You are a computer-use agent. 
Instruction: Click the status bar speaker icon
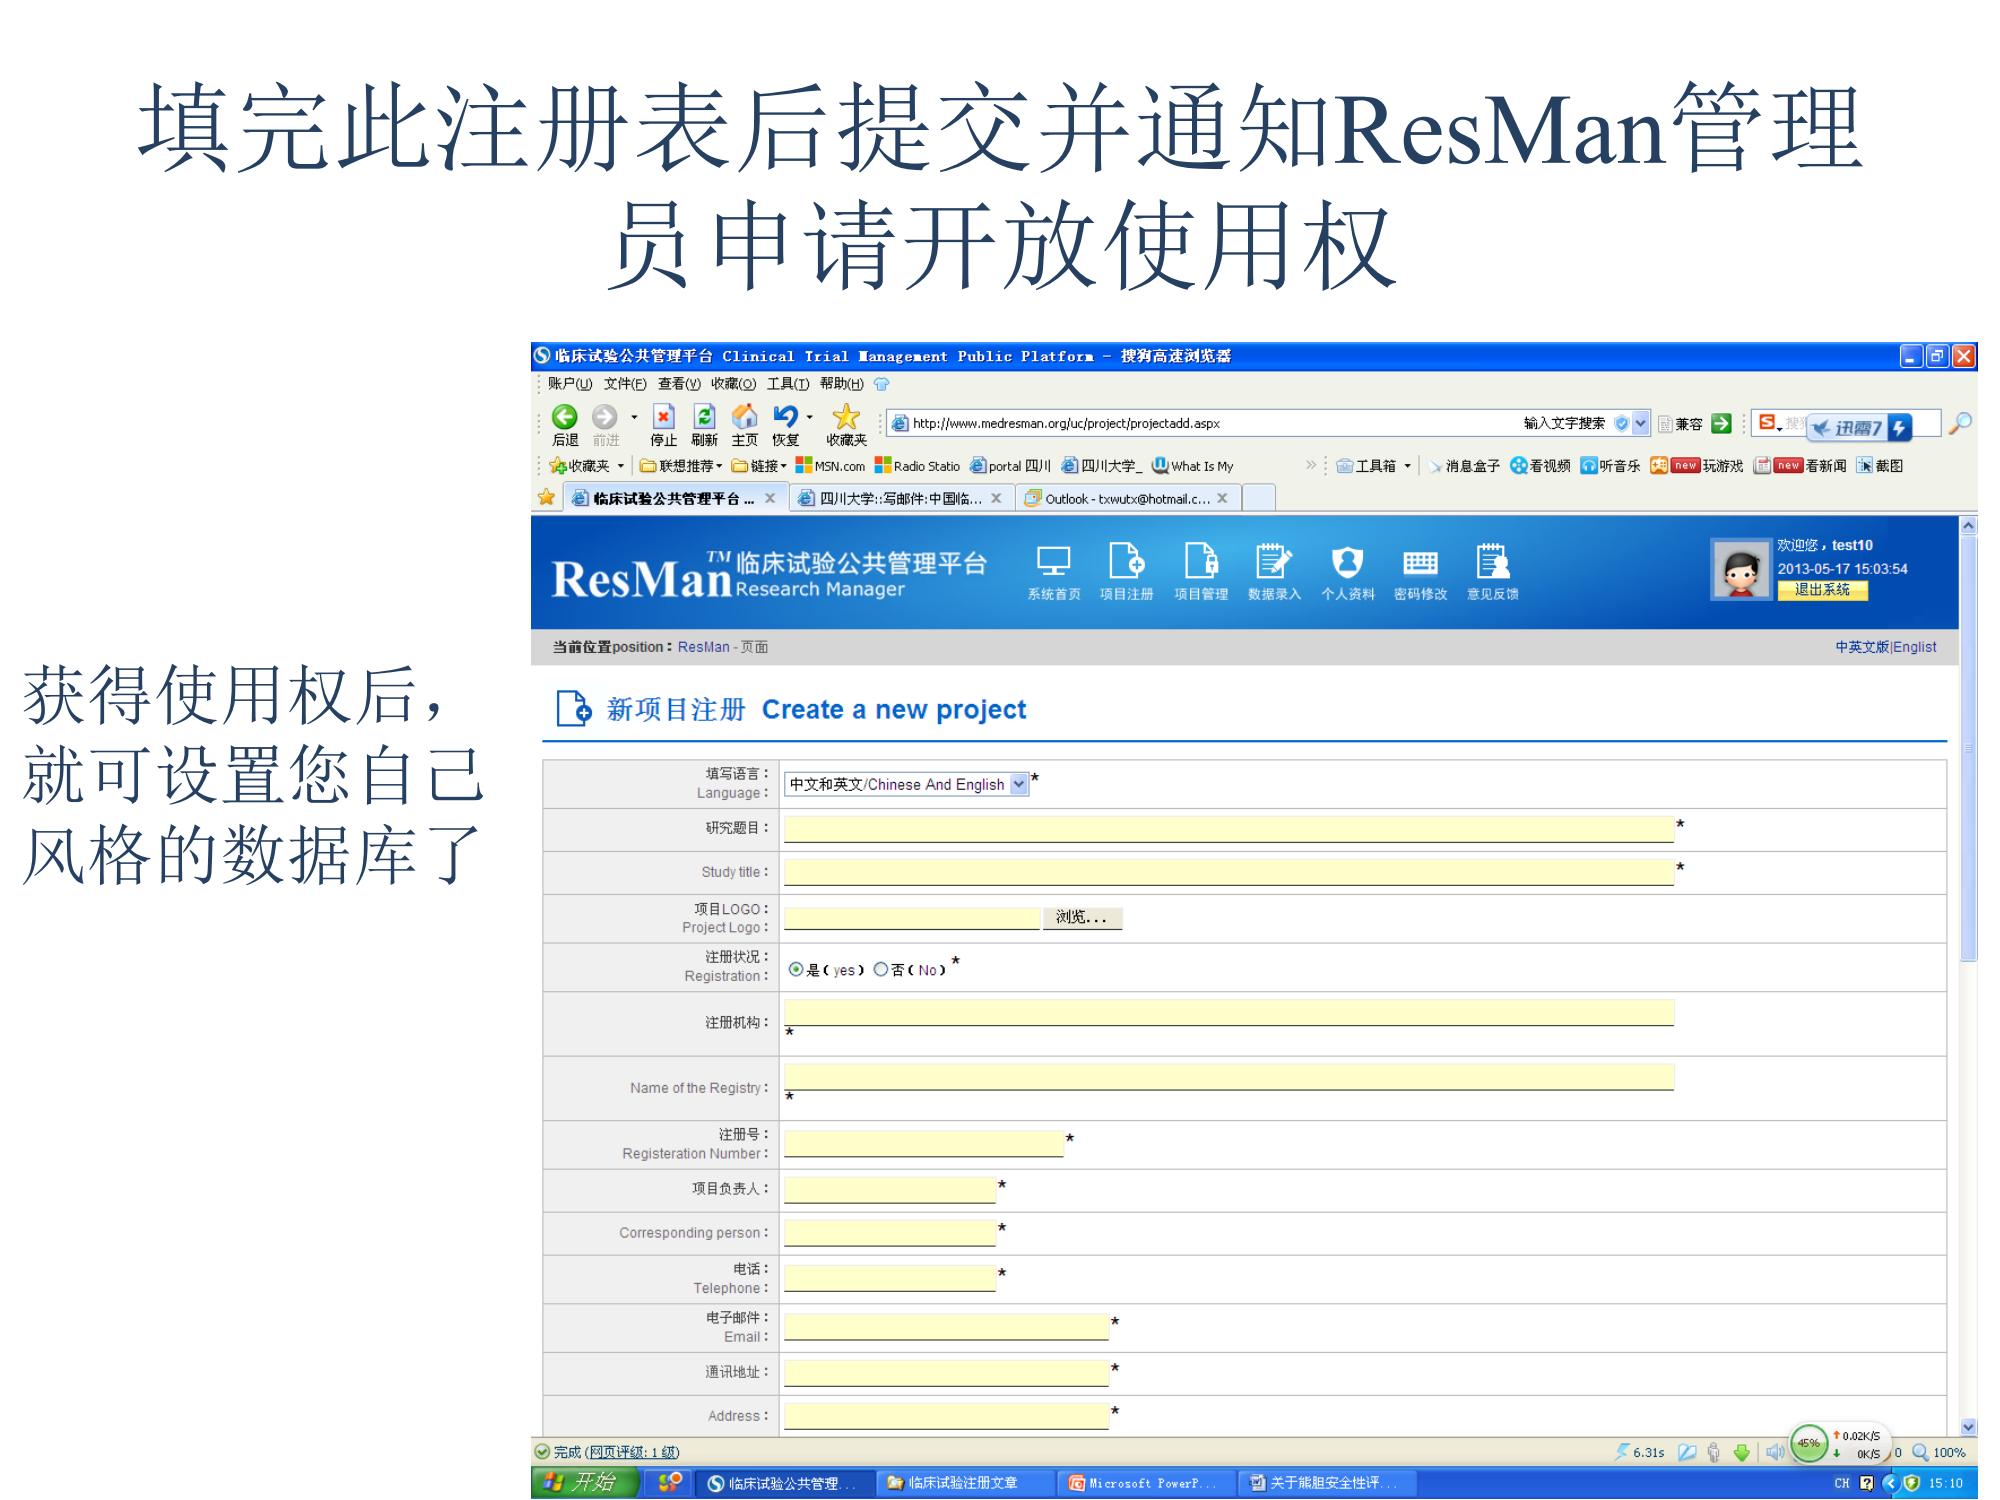tap(1775, 1453)
